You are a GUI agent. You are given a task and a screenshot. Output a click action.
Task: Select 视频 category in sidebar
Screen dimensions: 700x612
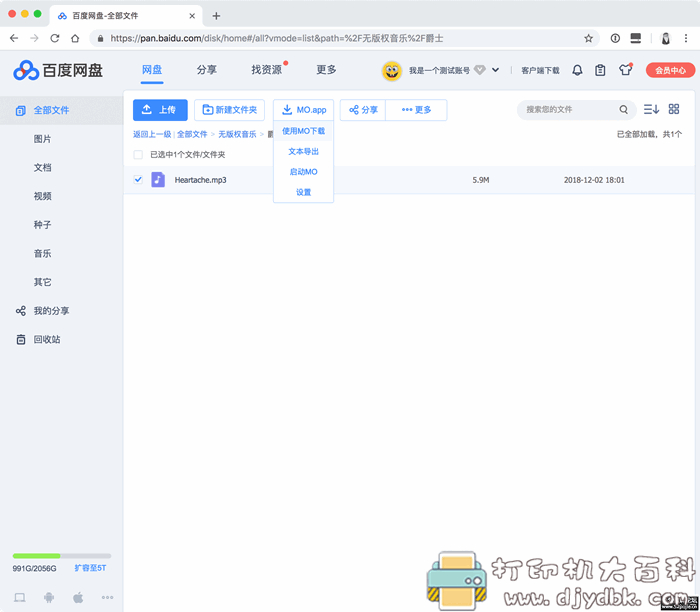42,196
